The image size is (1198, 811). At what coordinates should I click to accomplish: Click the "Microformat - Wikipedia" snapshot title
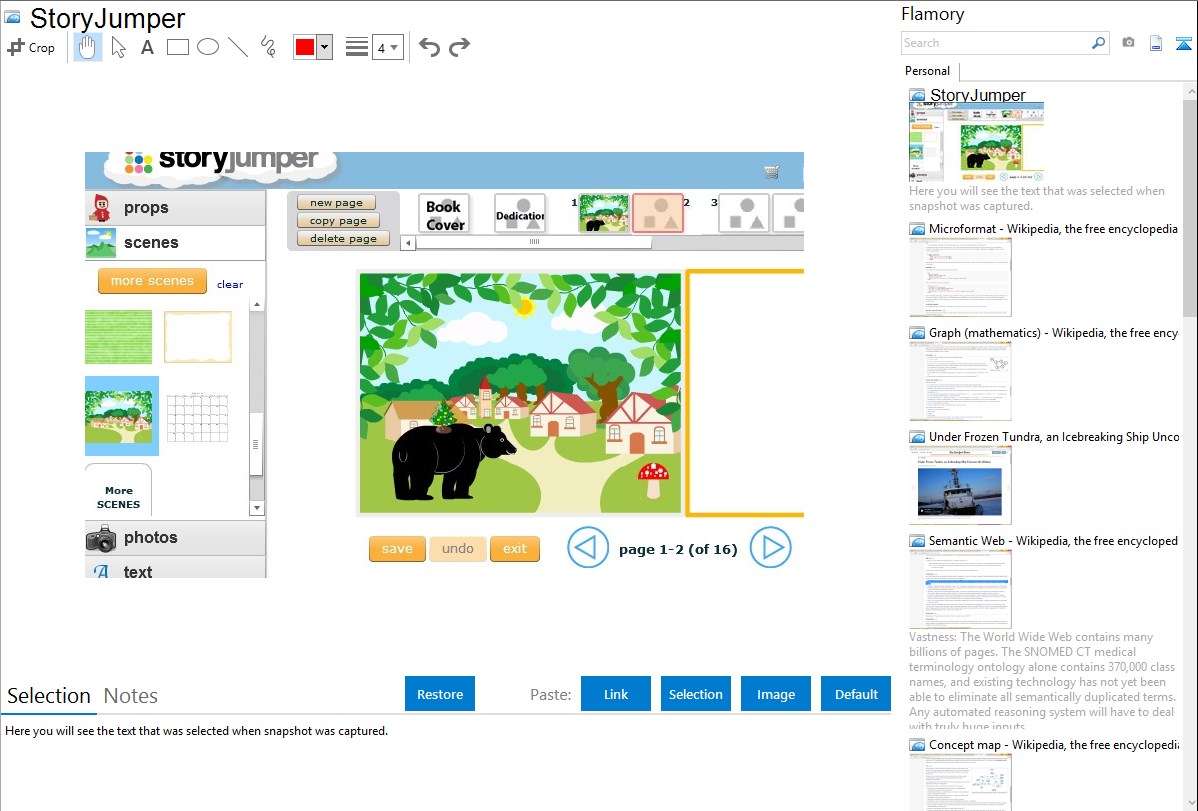(1053, 229)
